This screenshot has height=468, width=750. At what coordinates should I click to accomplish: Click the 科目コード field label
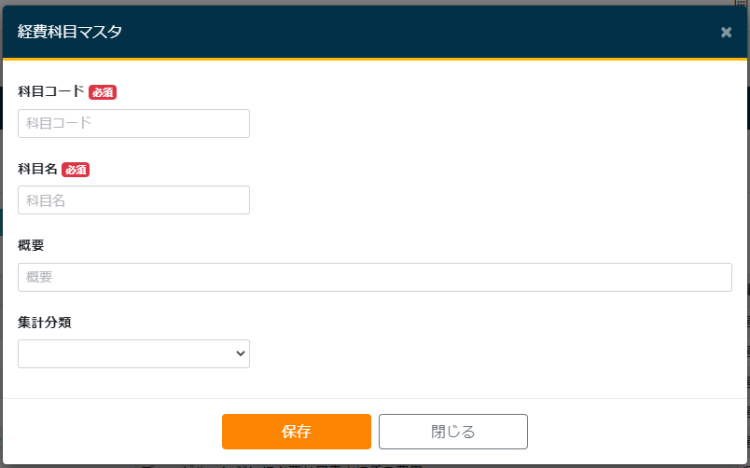(x=51, y=92)
